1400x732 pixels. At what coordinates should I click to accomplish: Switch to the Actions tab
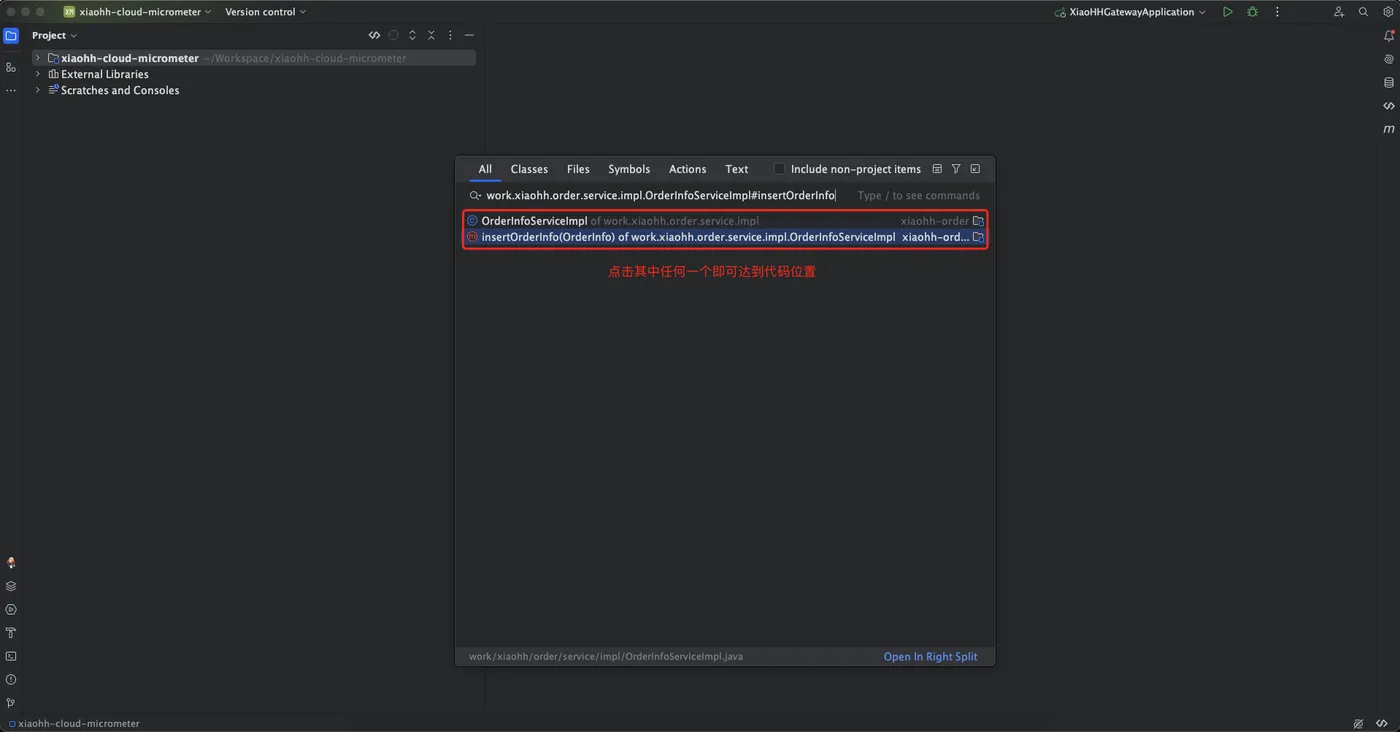coord(687,169)
